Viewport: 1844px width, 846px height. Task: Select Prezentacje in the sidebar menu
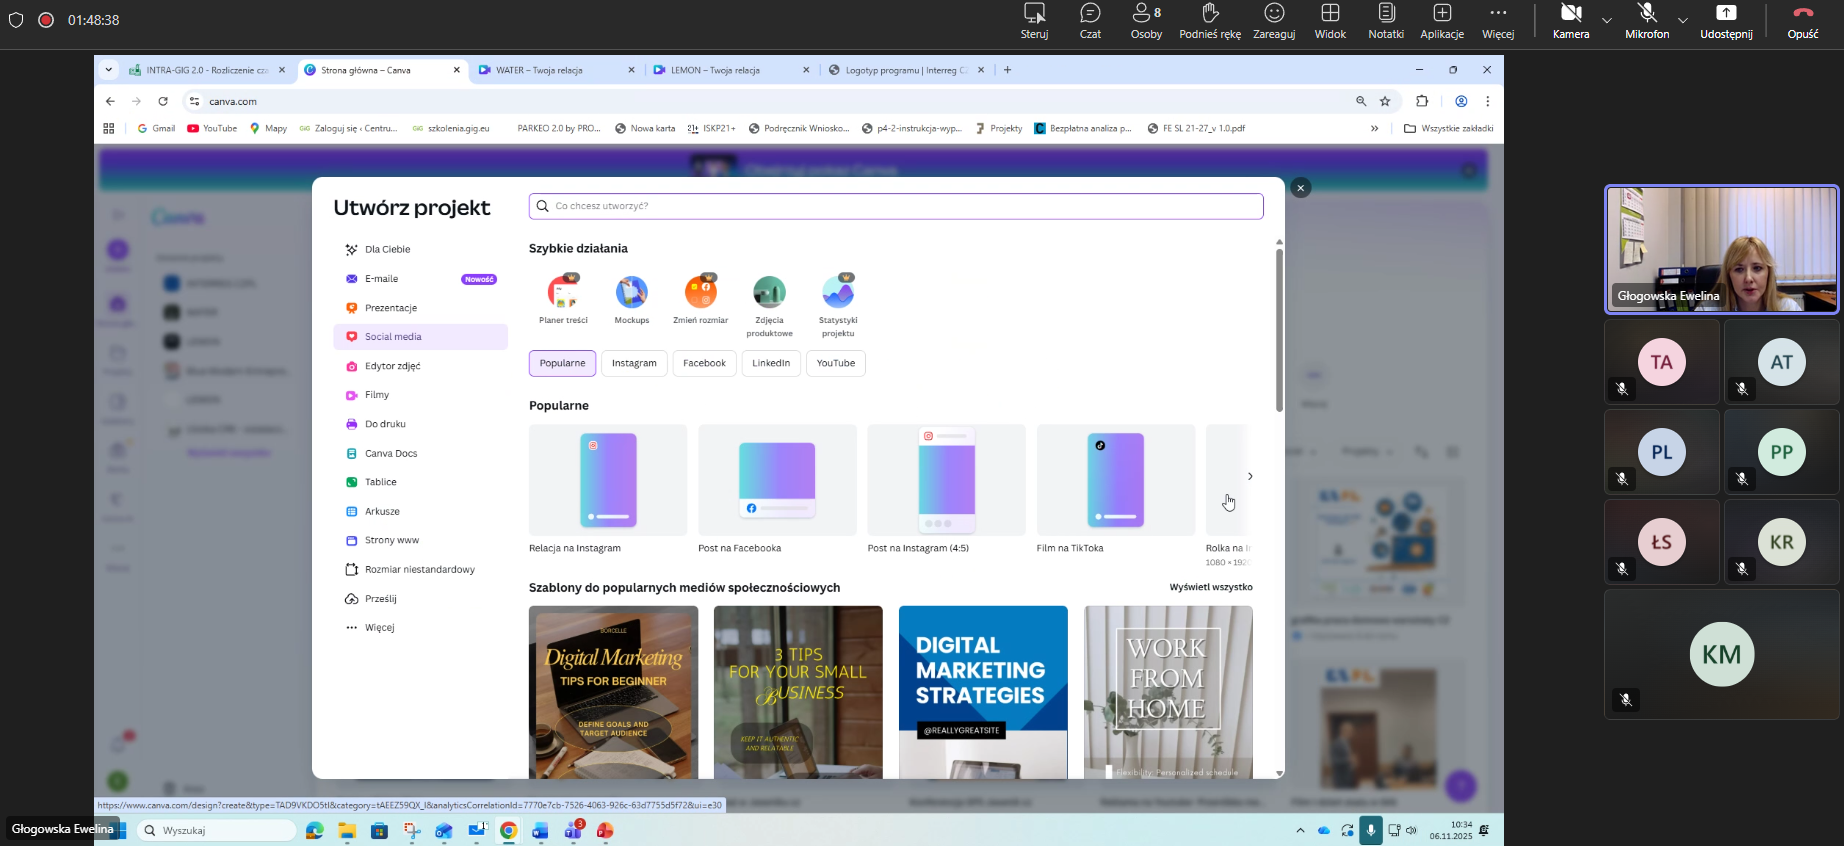pyautogui.click(x=391, y=308)
